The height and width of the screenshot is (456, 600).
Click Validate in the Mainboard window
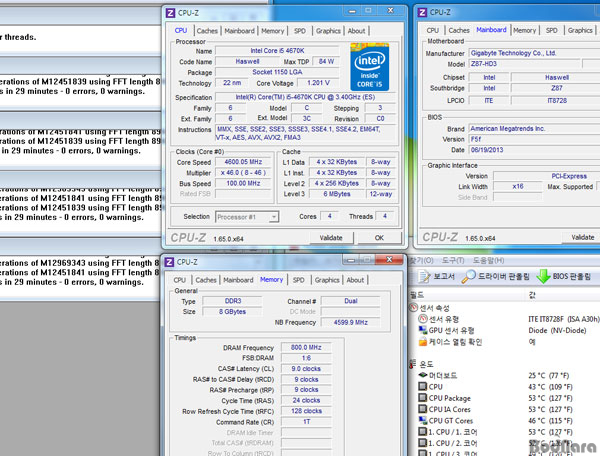coord(582,237)
